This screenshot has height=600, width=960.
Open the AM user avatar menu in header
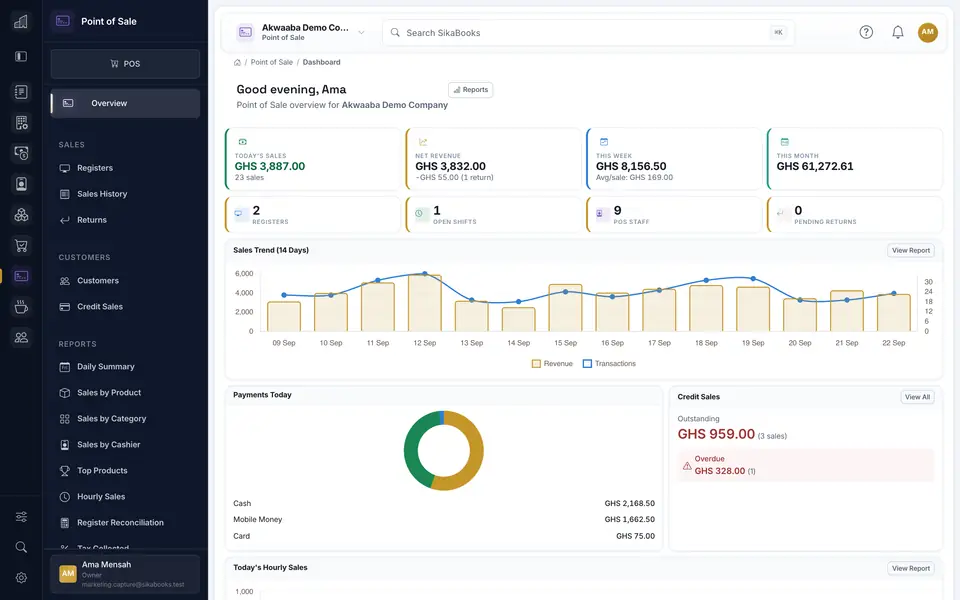(x=928, y=32)
